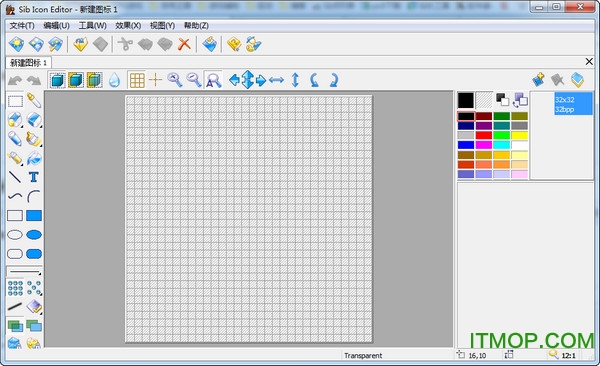This screenshot has height=366, width=600.
Task: Click the scissors Cut icon
Action: (x=125, y=44)
